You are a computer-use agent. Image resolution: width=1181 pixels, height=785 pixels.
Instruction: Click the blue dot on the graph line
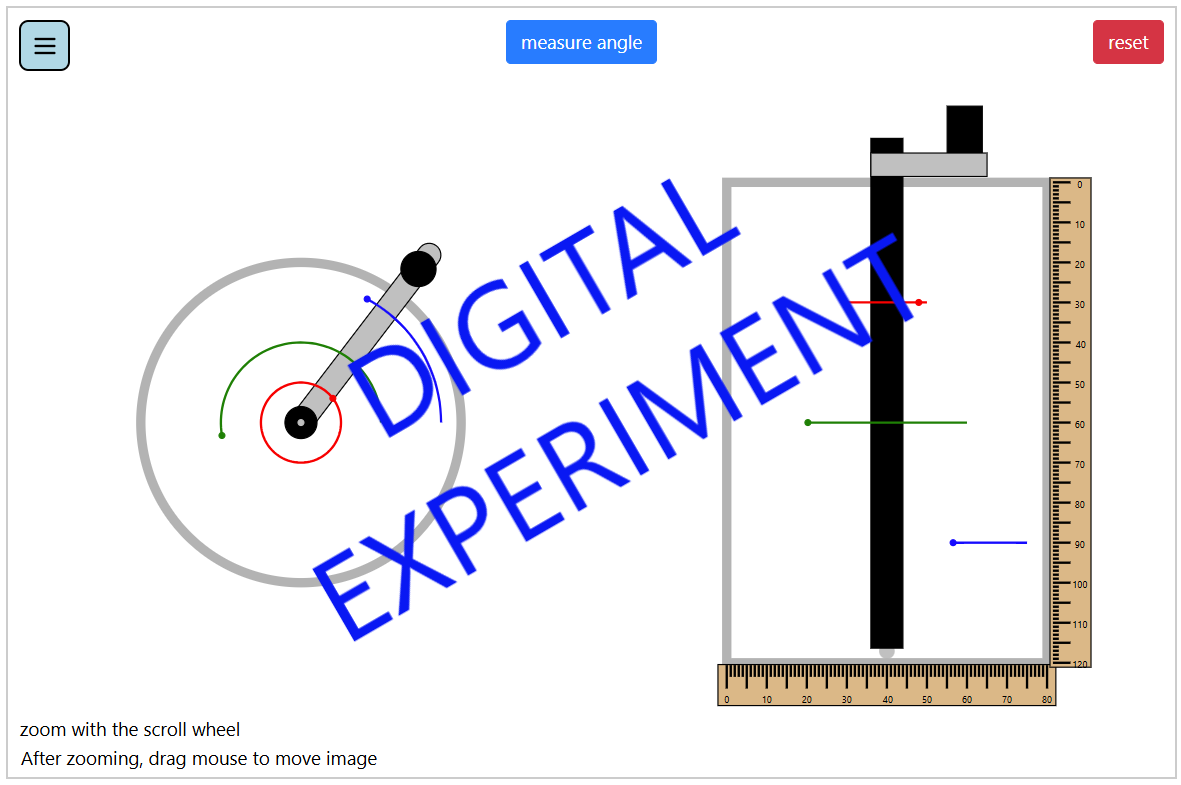(953, 542)
